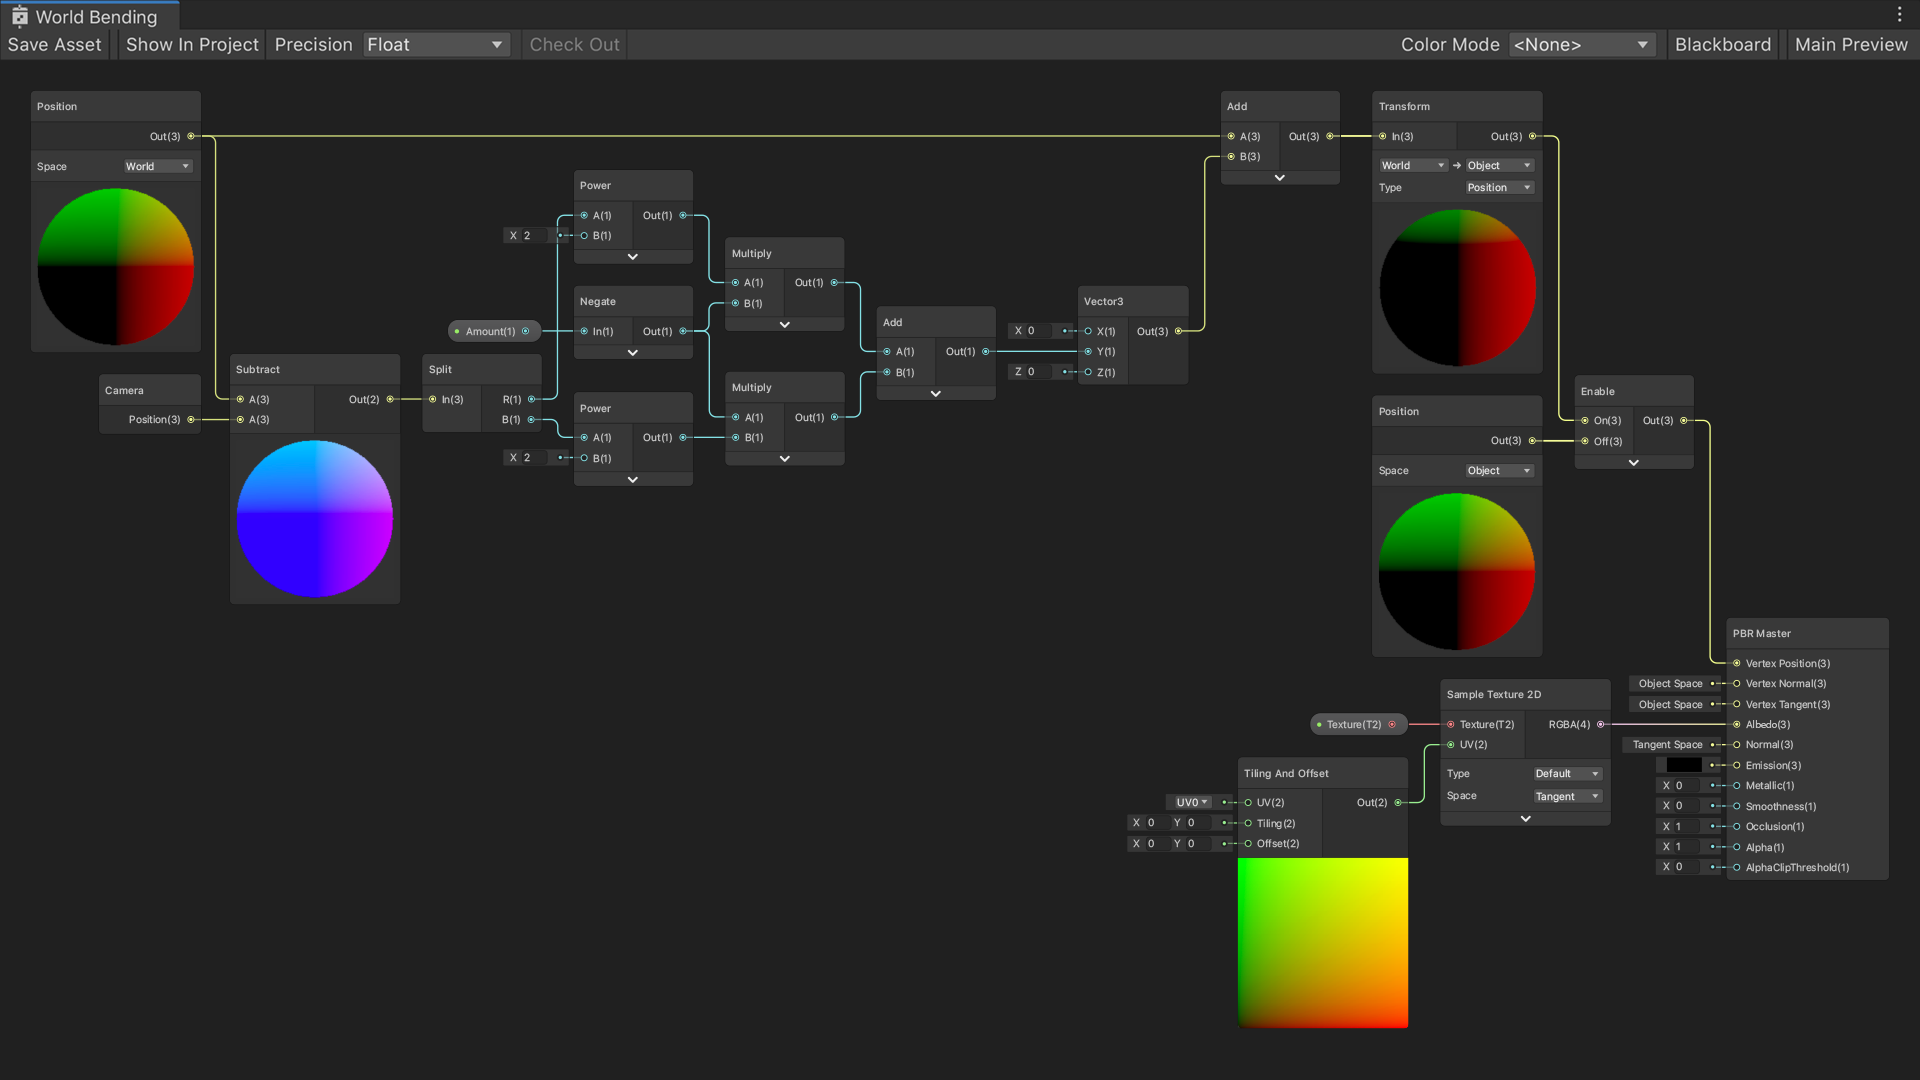Click Tiling And Offset gradient preview

(x=1323, y=943)
